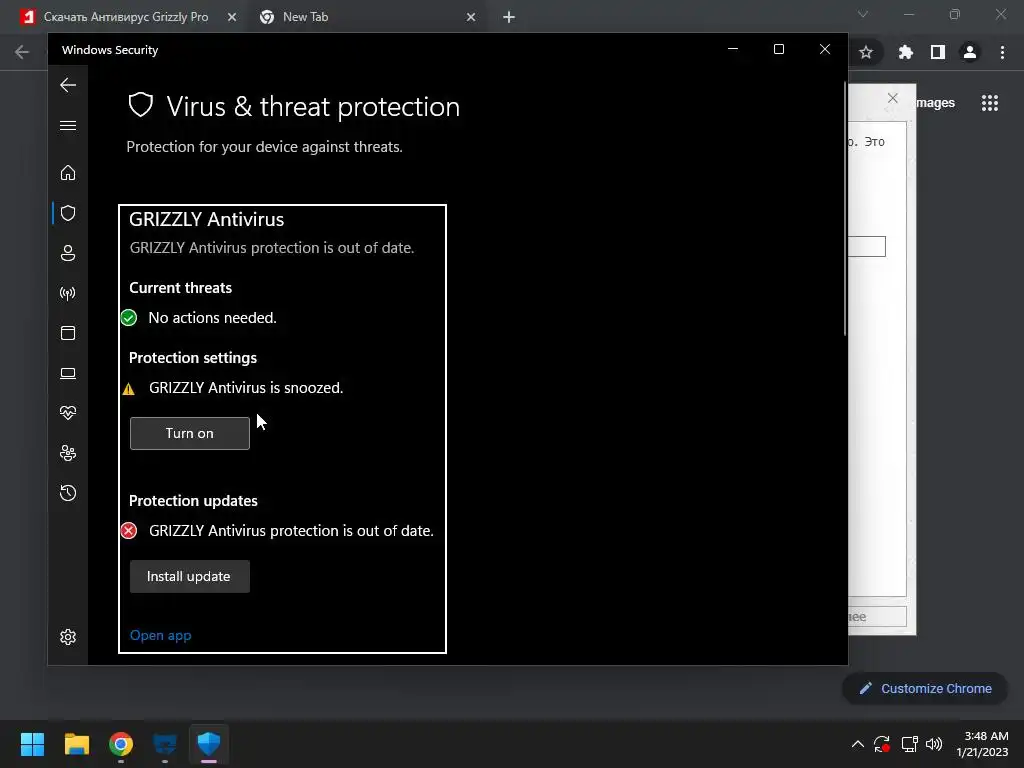
Task: Select Virus & threat protection shield icon
Action: click(68, 213)
